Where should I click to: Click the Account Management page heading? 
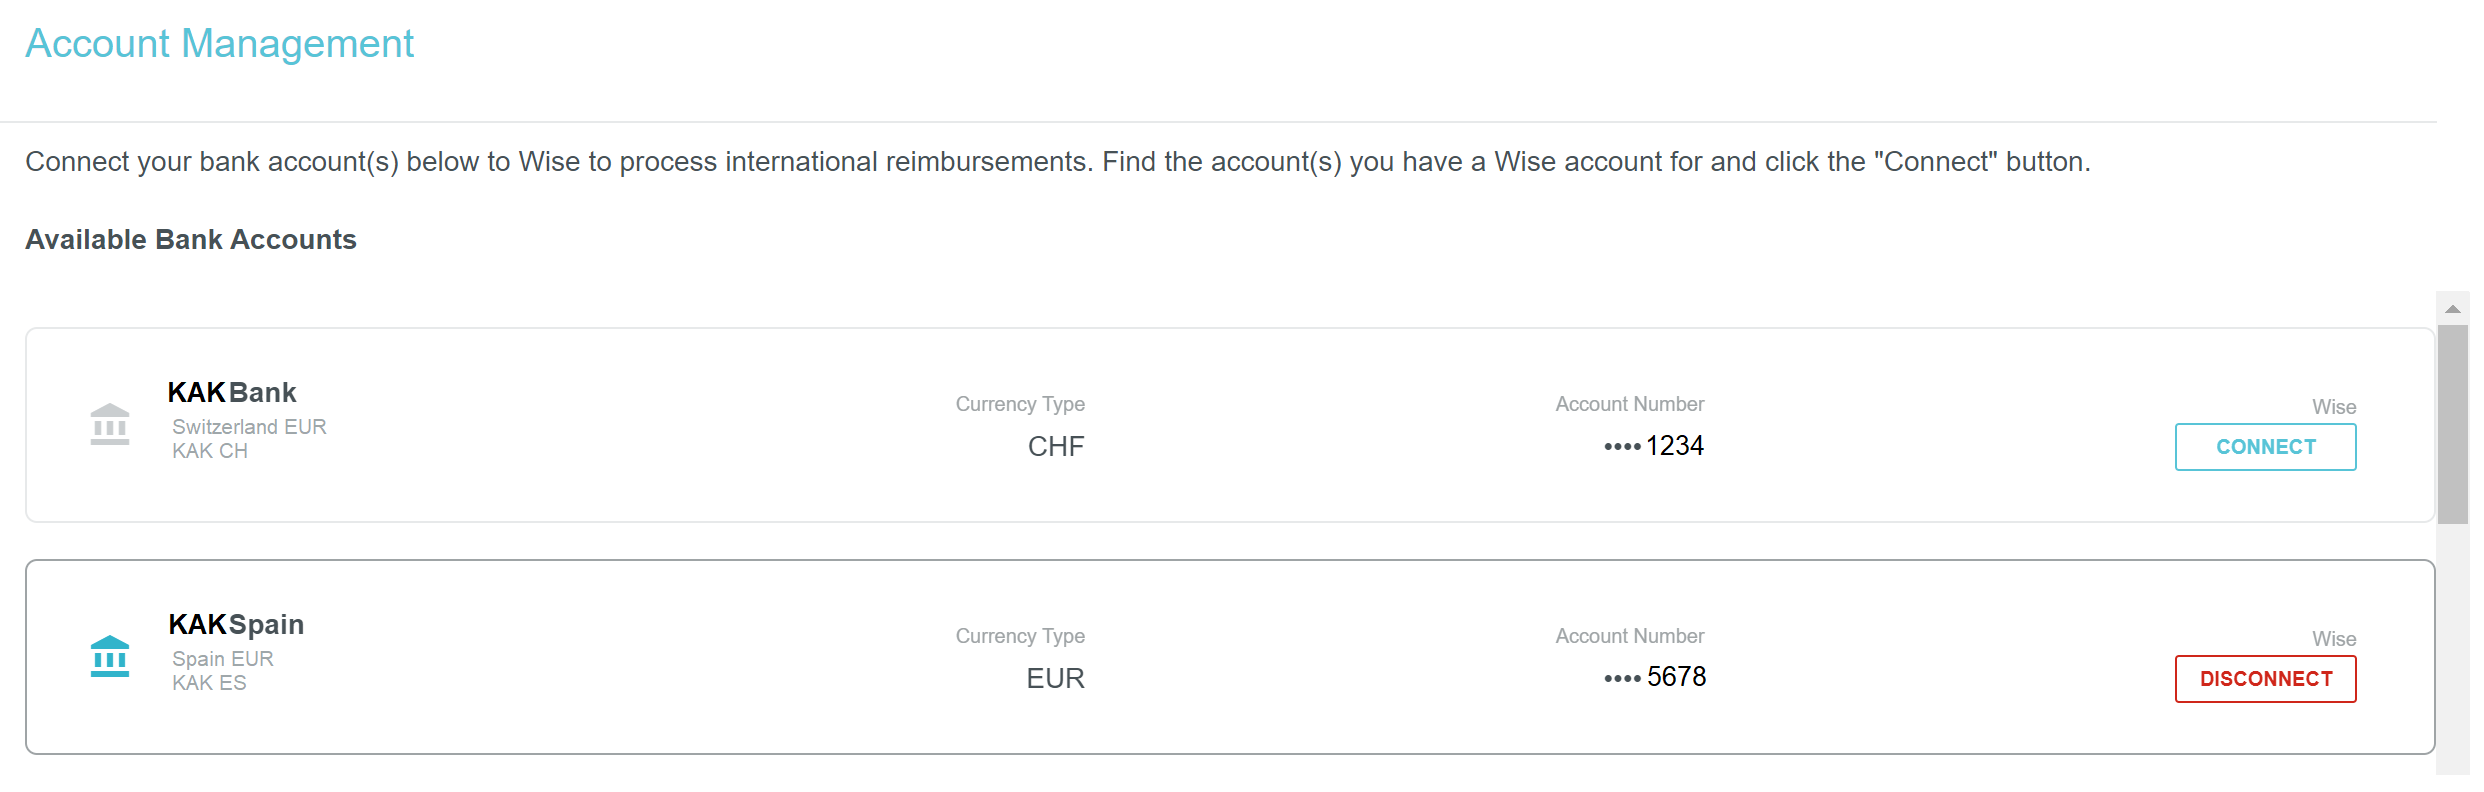[219, 44]
